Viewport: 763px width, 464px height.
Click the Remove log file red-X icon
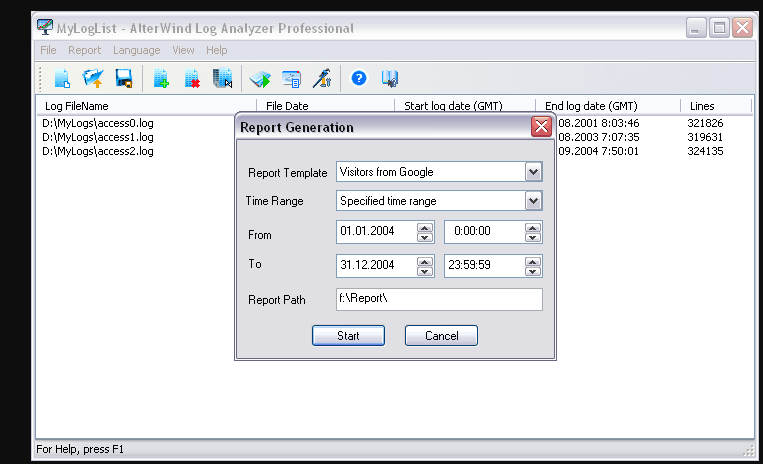(x=192, y=78)
